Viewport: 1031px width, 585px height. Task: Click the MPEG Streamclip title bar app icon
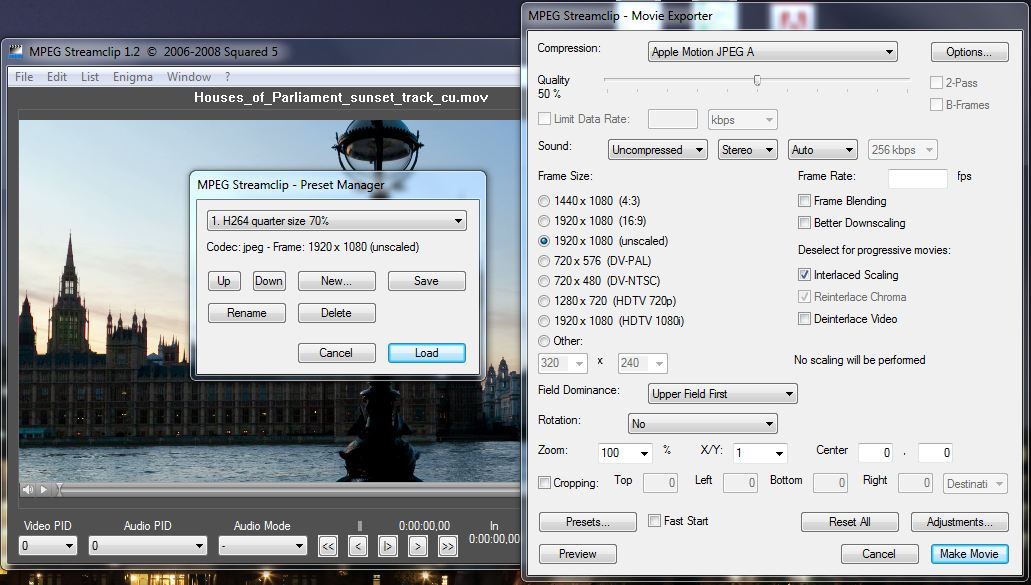click(15, 52)
